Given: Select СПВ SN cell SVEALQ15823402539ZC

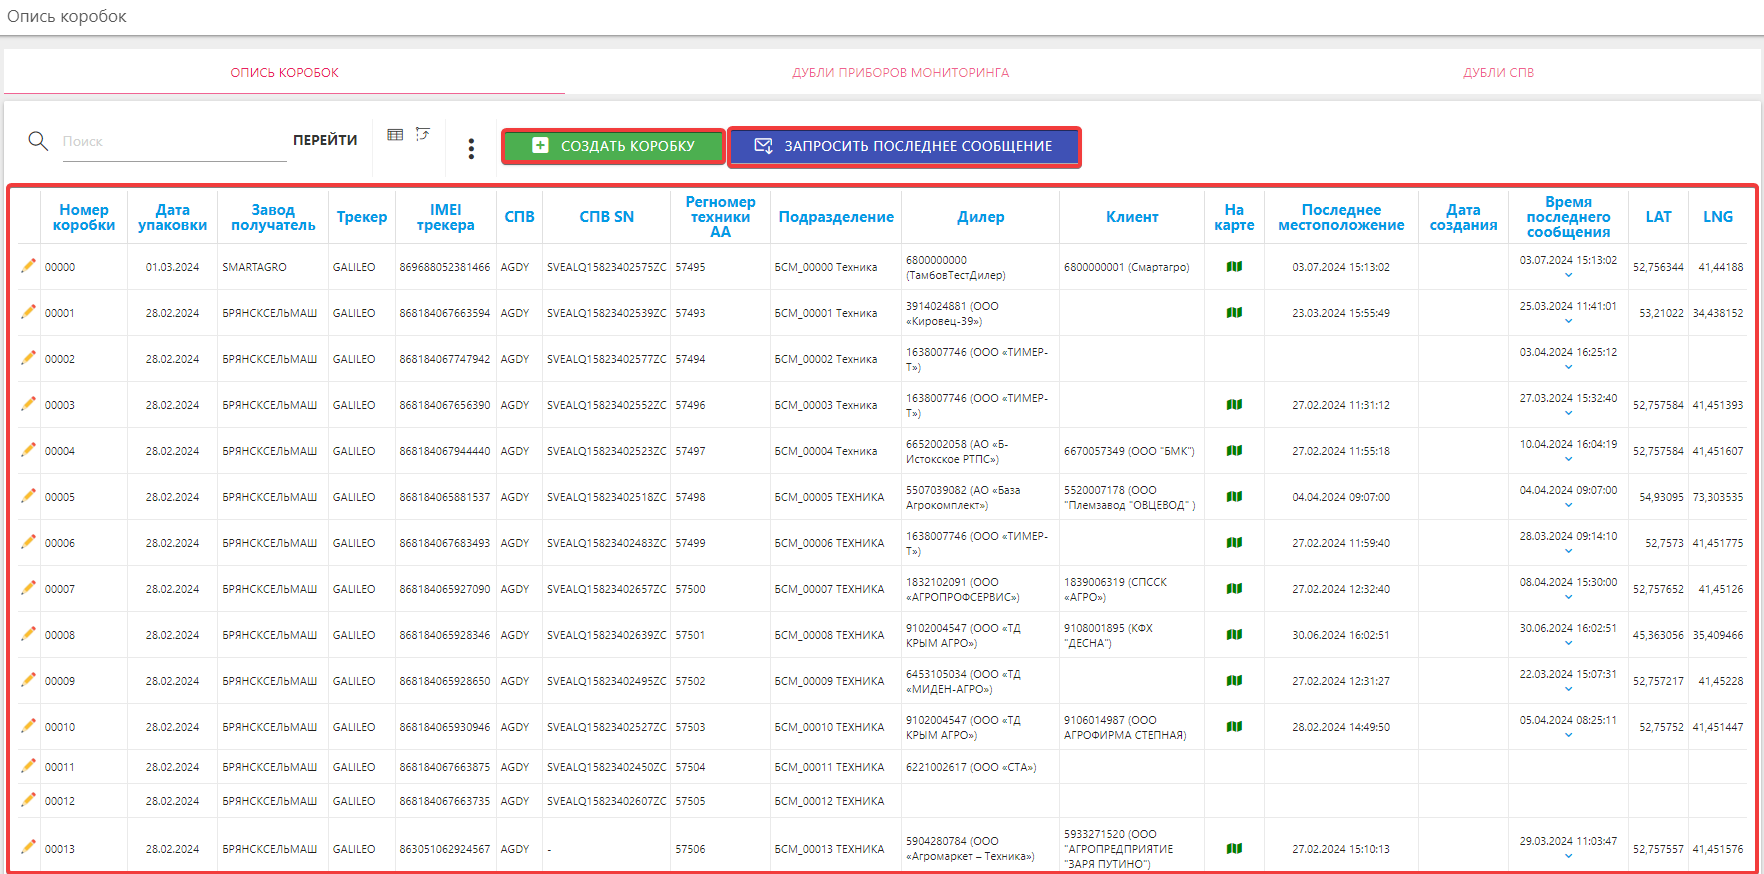Looking at the screenshot, I should pyautogui.click(x=606, y=313).
